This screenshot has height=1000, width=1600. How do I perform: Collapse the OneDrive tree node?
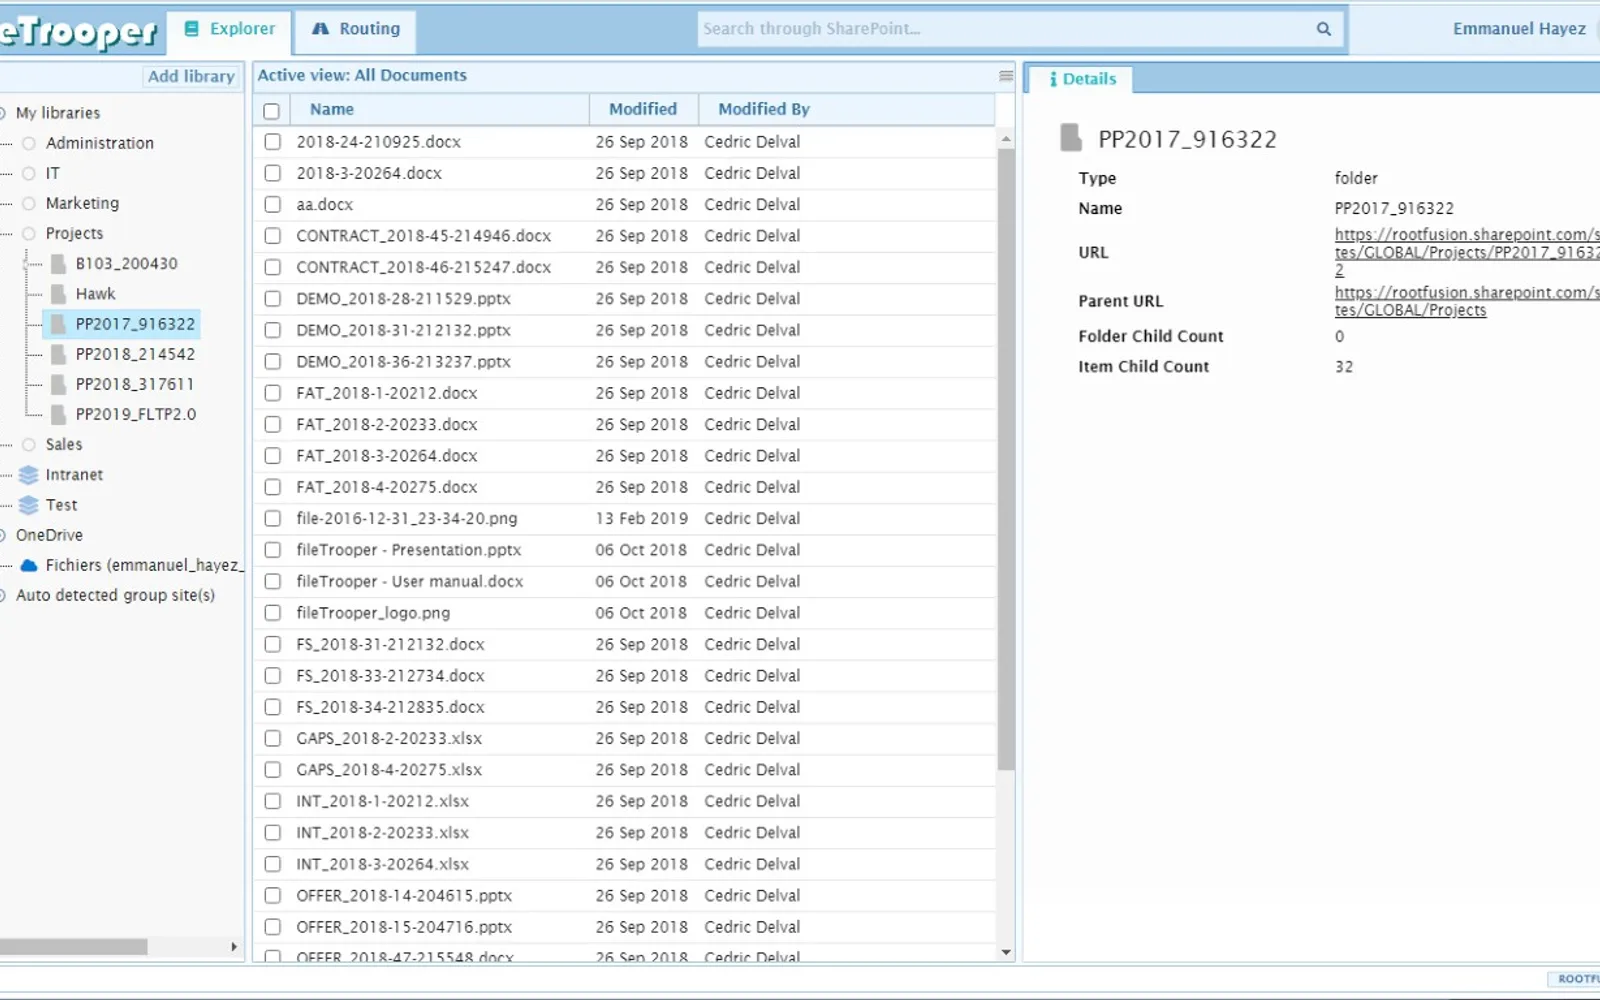tap(3, 535)
